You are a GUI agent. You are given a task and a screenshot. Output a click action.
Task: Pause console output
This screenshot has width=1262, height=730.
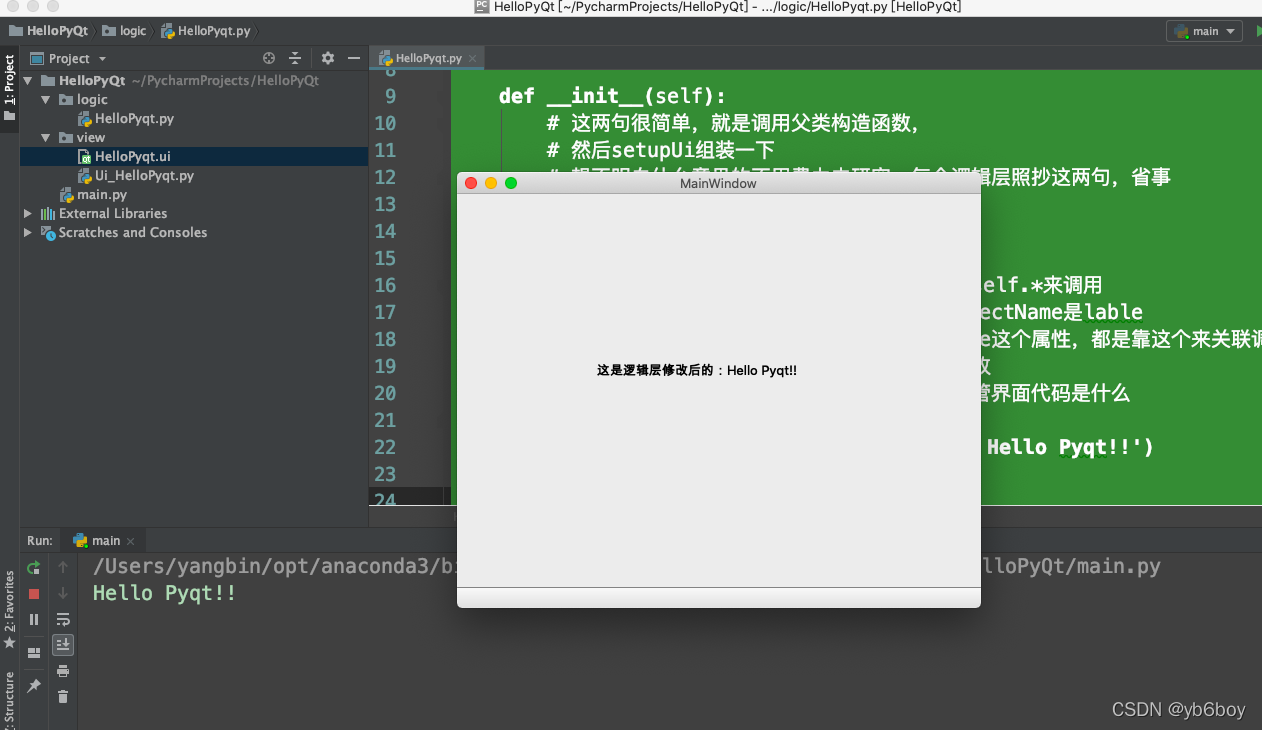click(33, 619)
